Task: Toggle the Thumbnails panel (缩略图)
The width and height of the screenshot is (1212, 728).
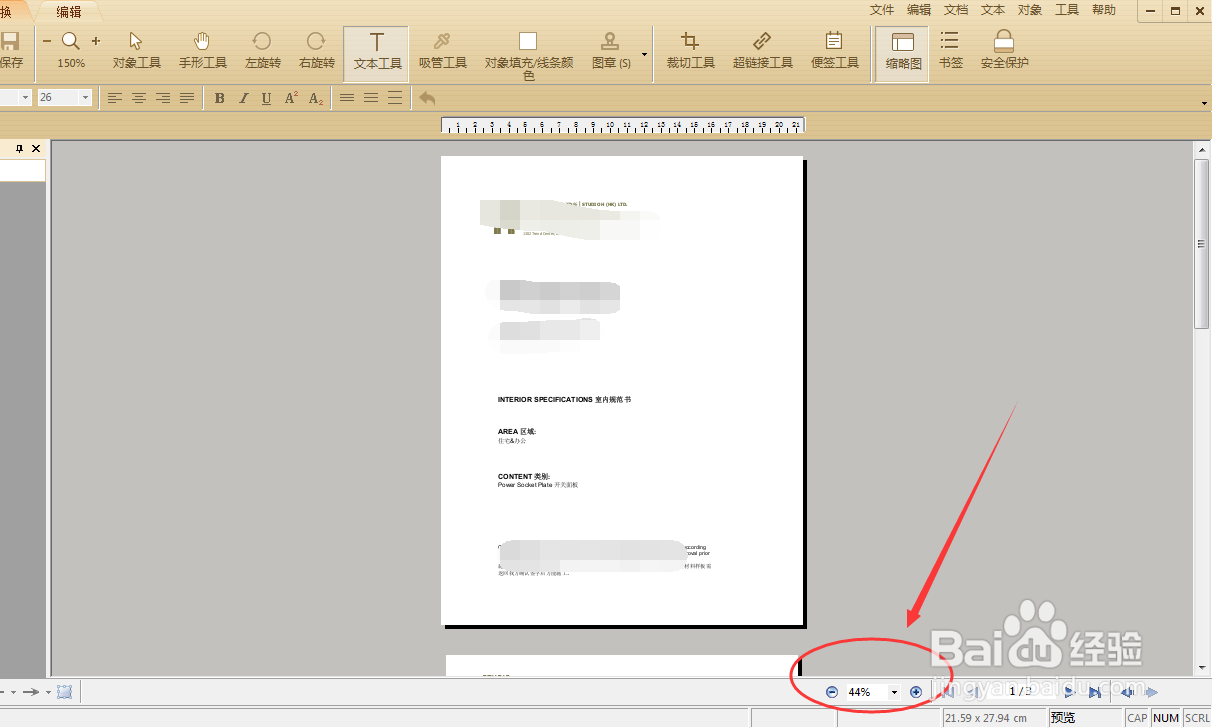Action: 903,53
